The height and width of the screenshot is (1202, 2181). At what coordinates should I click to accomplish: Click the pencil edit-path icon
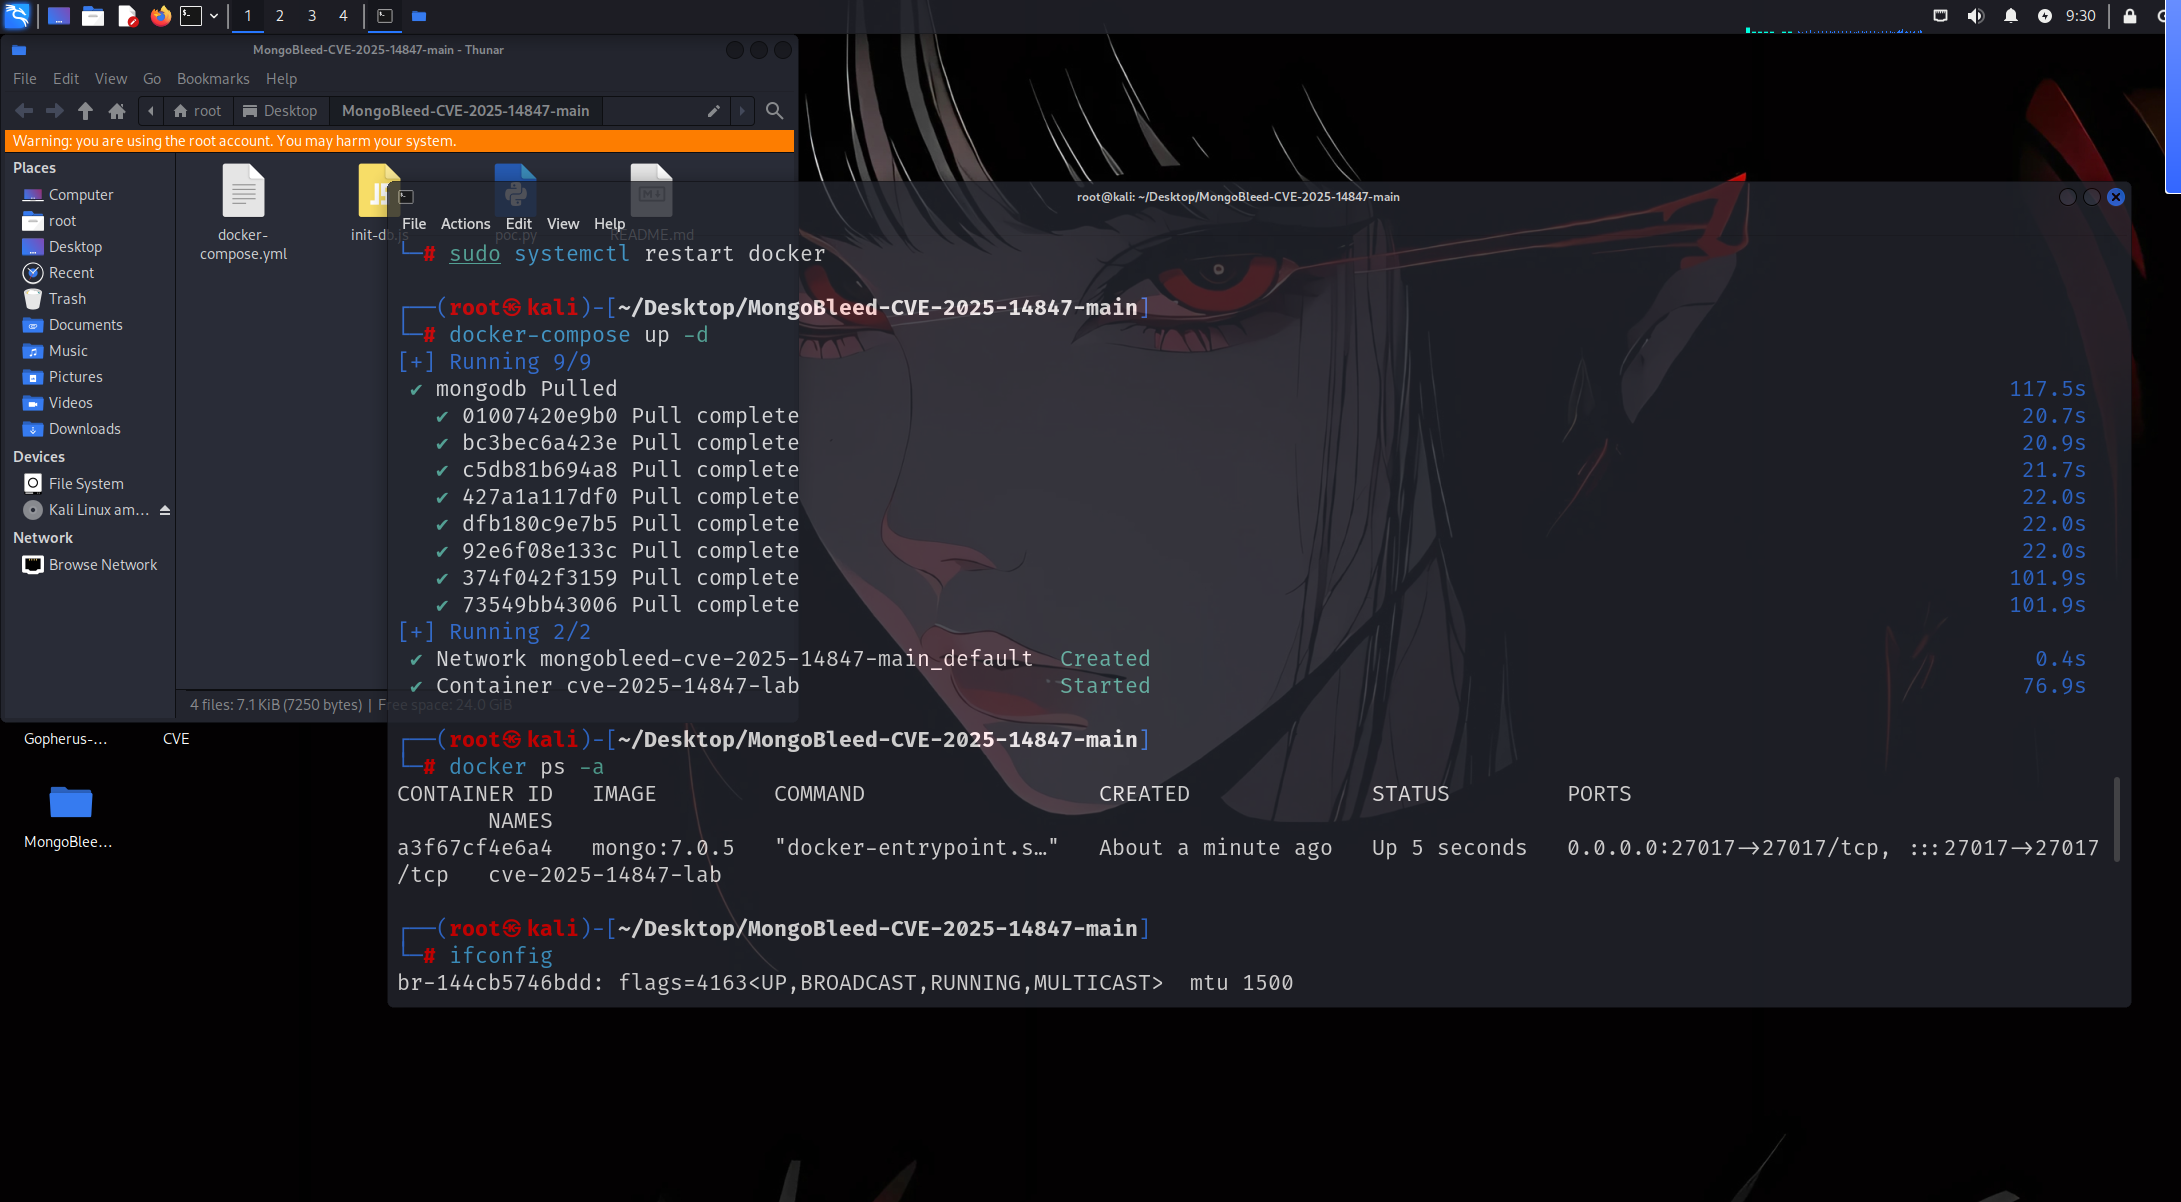[x=713, y=111]
